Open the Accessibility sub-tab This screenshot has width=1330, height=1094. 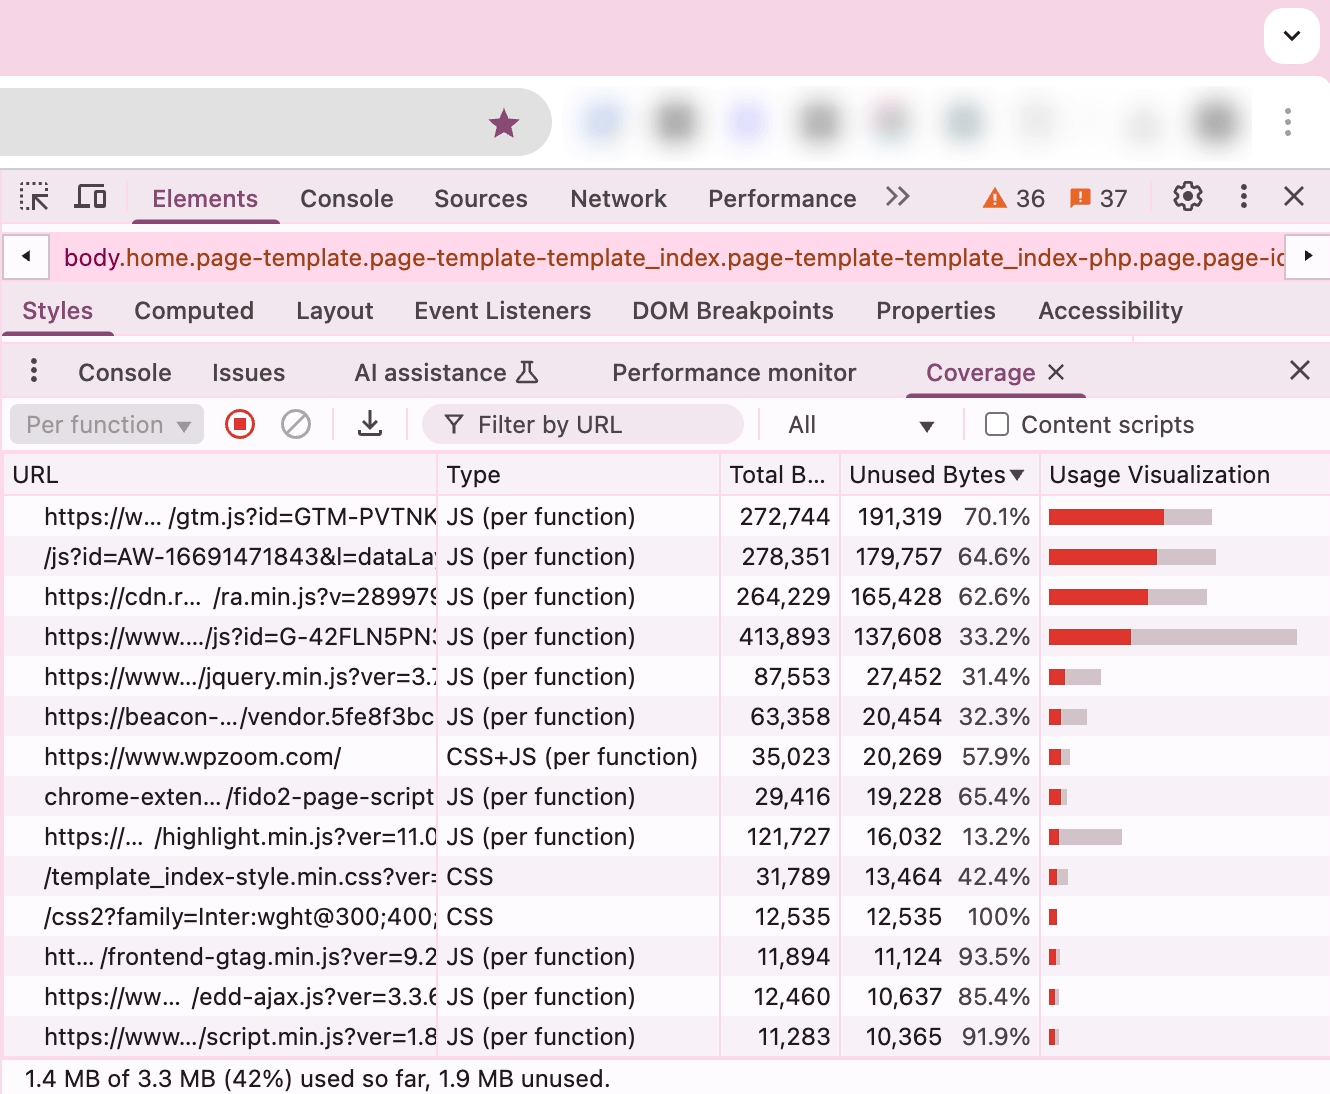point(1110,311)
